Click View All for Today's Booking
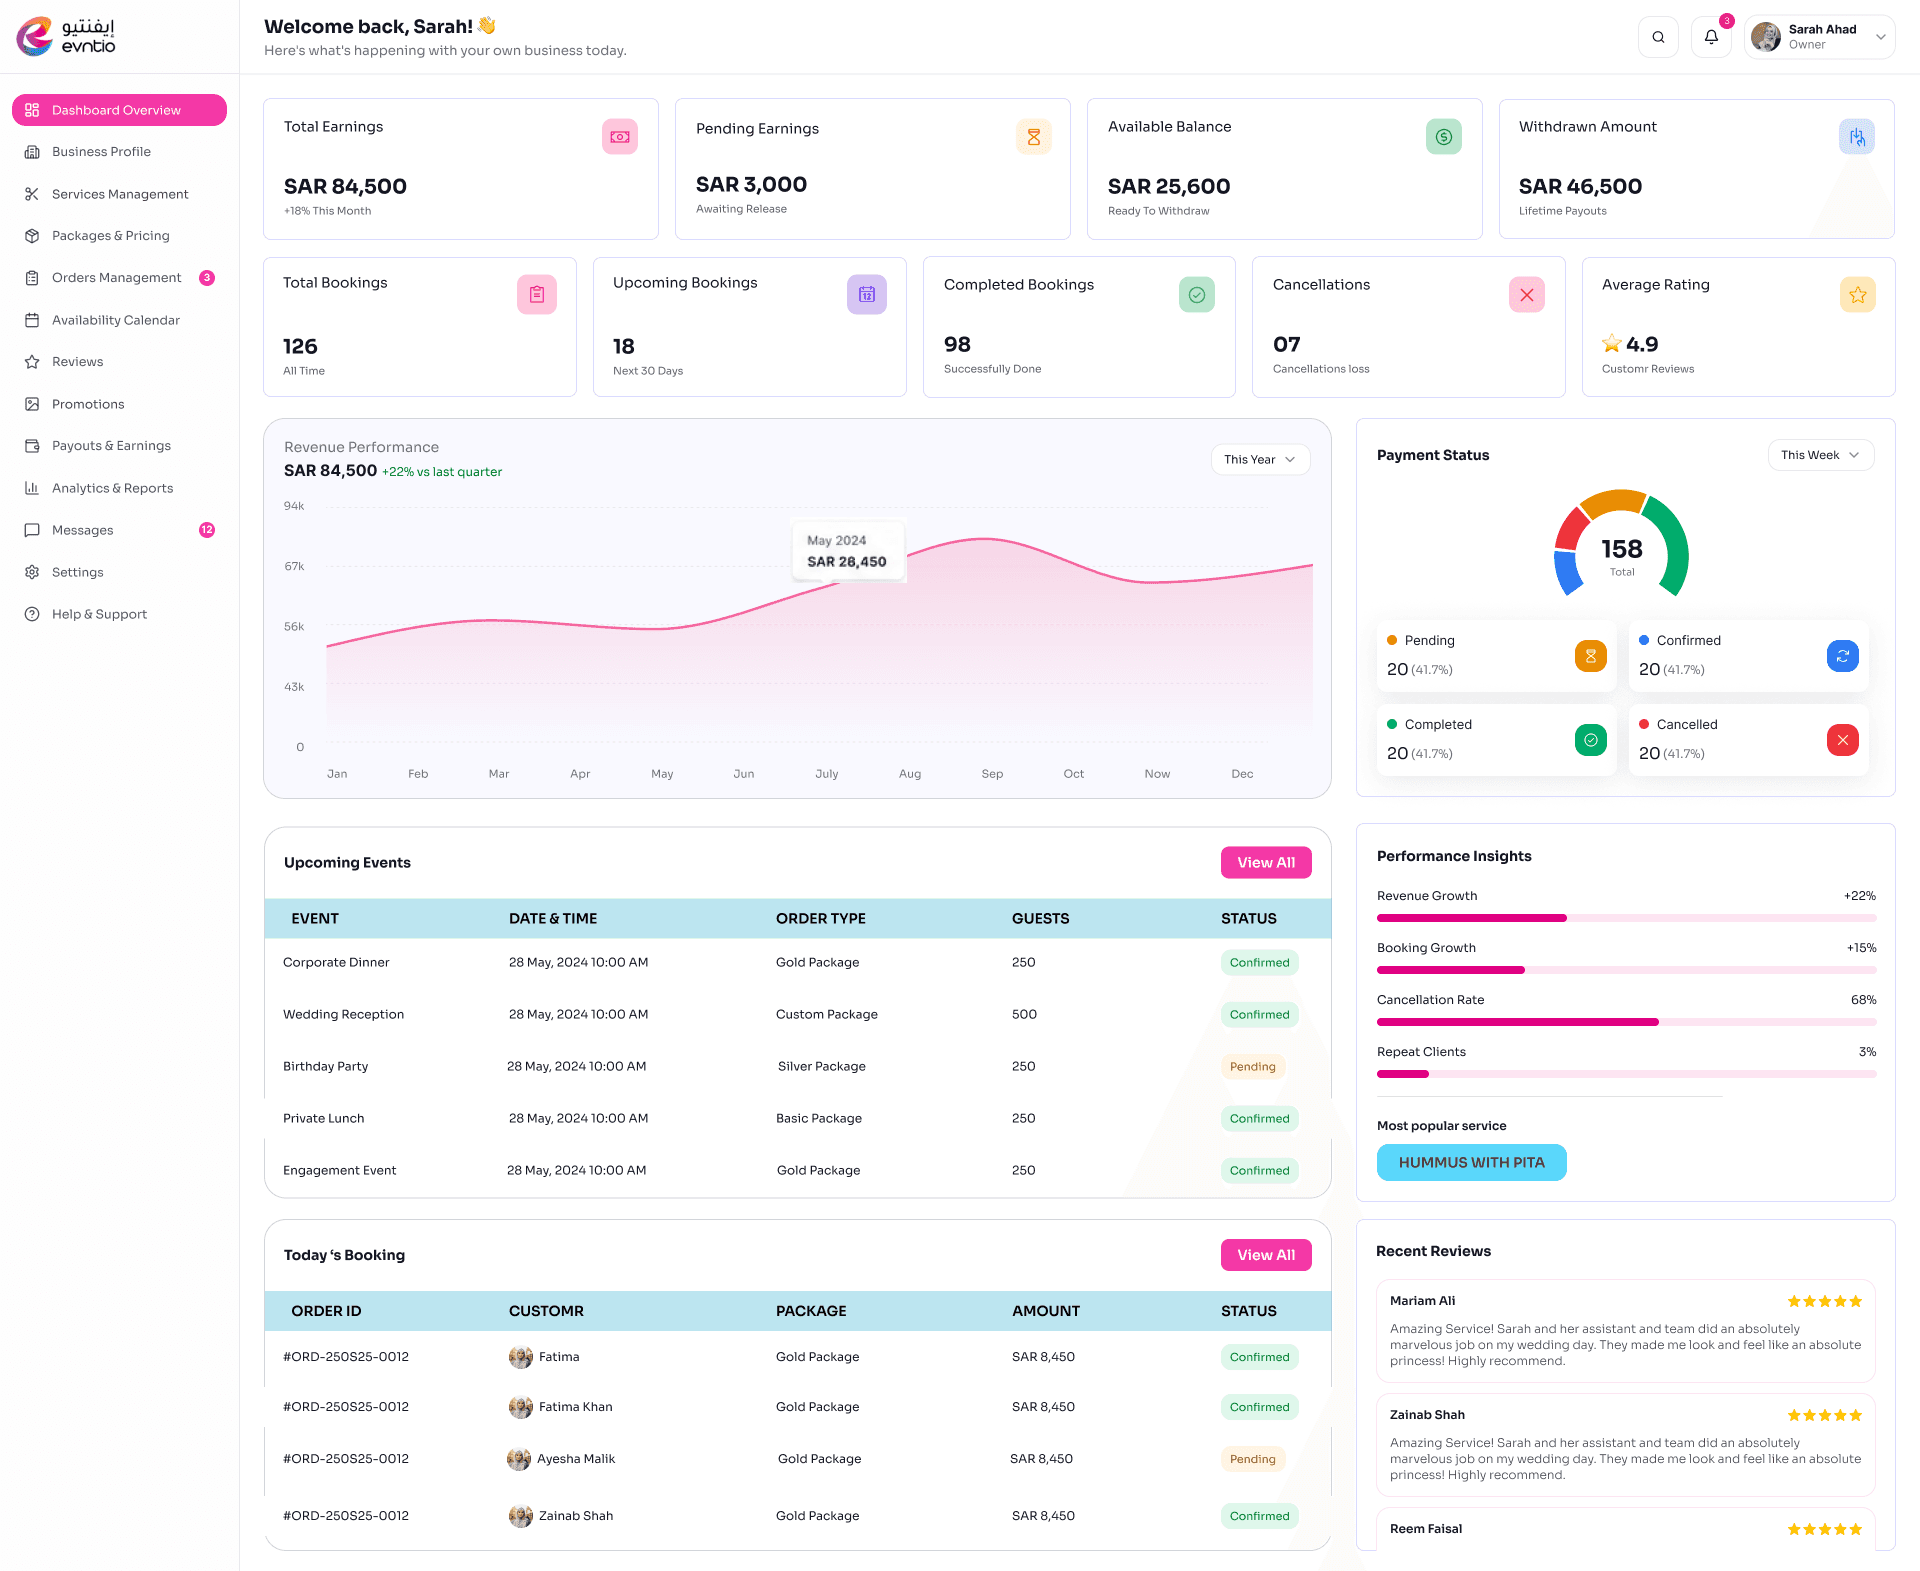Viewport: 1920px width, 1571px height. [1266, 1255]
